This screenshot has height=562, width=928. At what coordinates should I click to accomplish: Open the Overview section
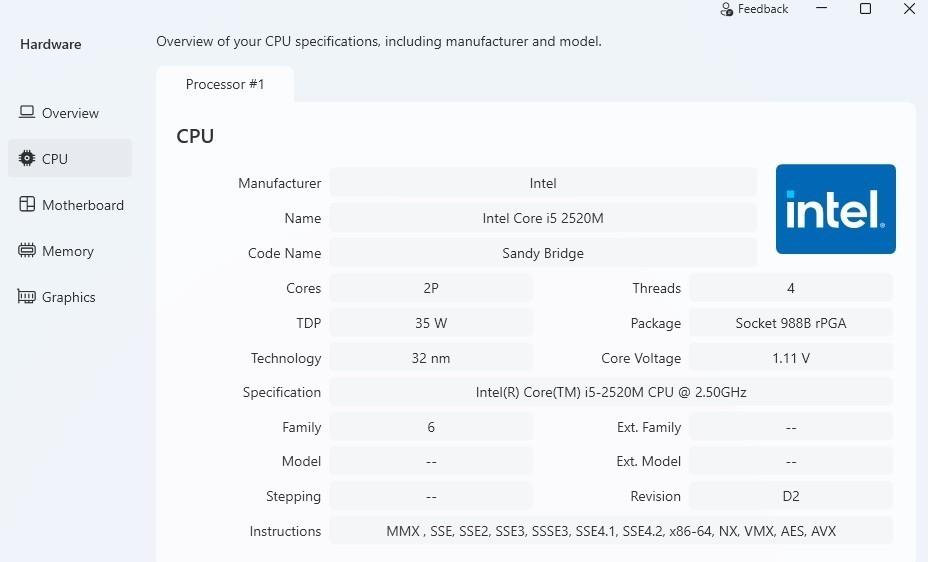(x=70, y=112)
